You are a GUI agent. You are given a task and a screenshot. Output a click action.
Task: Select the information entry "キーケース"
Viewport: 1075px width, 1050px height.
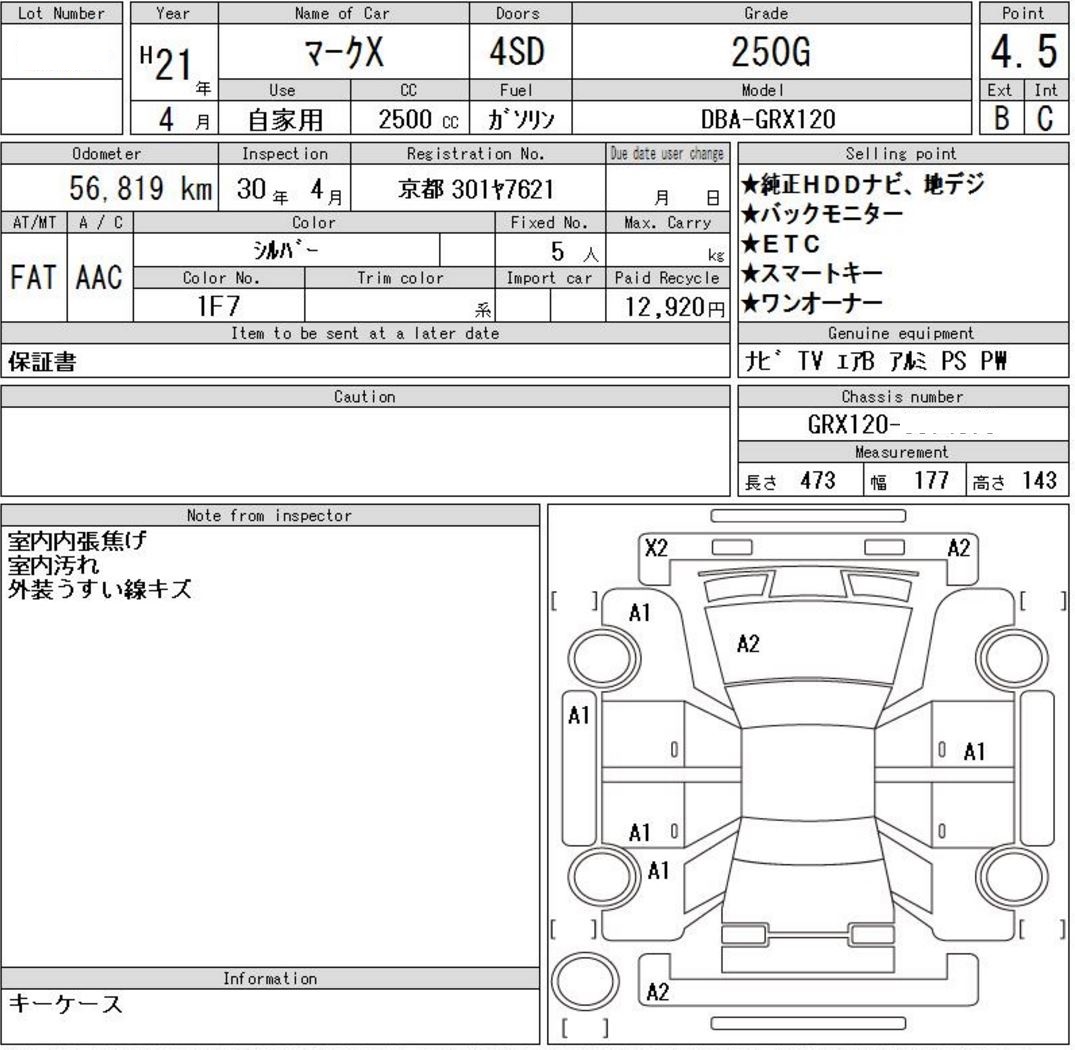pos(65,1004)
